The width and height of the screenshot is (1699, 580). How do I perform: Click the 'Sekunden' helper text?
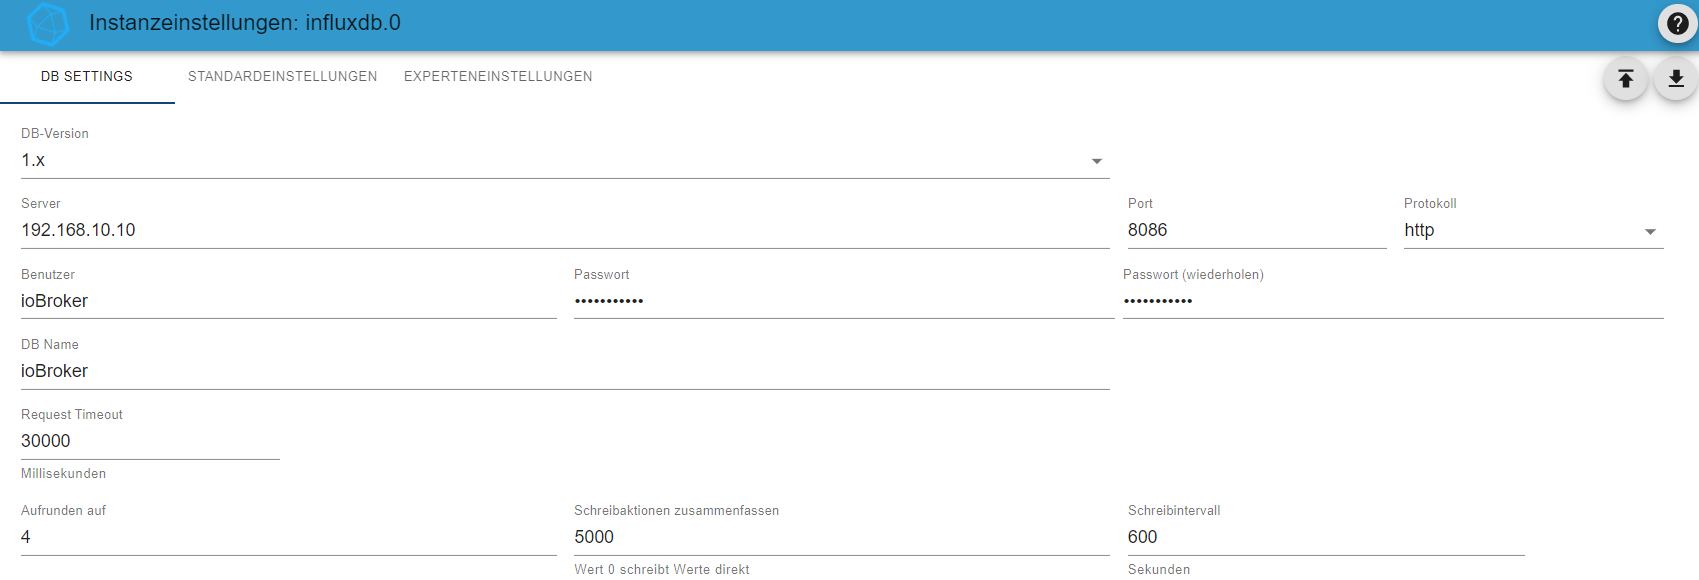(x=1159, y=570)
